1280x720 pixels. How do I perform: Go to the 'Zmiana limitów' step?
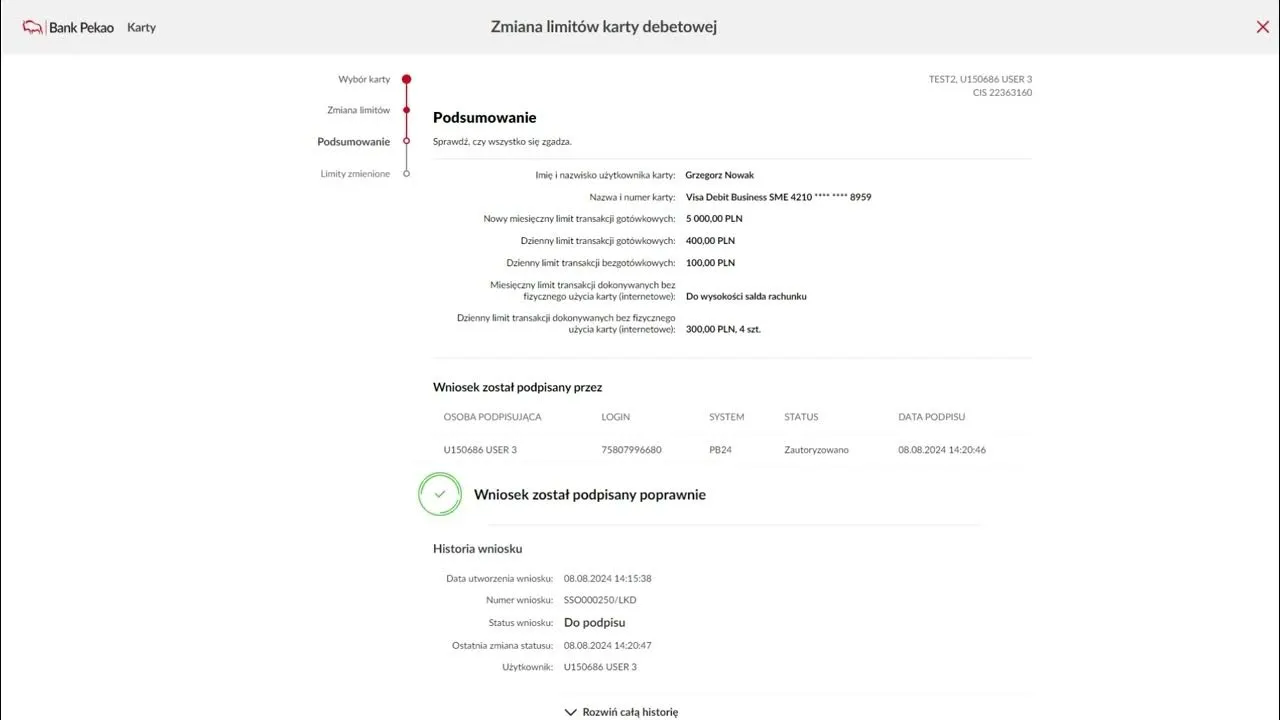tap(358, 110)
